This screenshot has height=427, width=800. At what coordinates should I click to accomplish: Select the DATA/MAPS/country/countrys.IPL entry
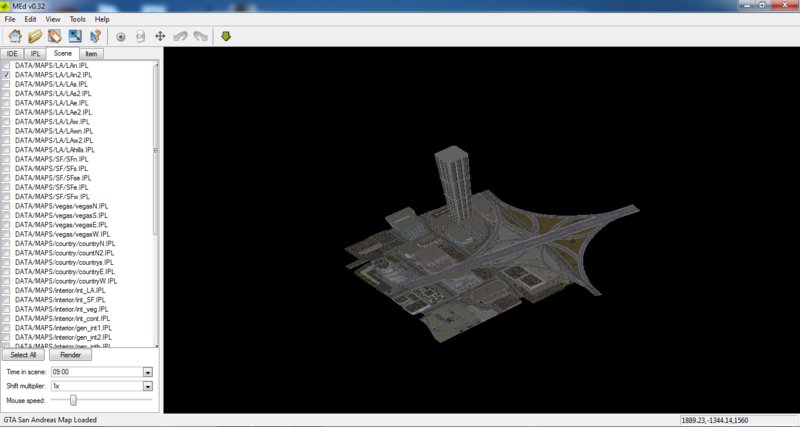click(64, 262)
